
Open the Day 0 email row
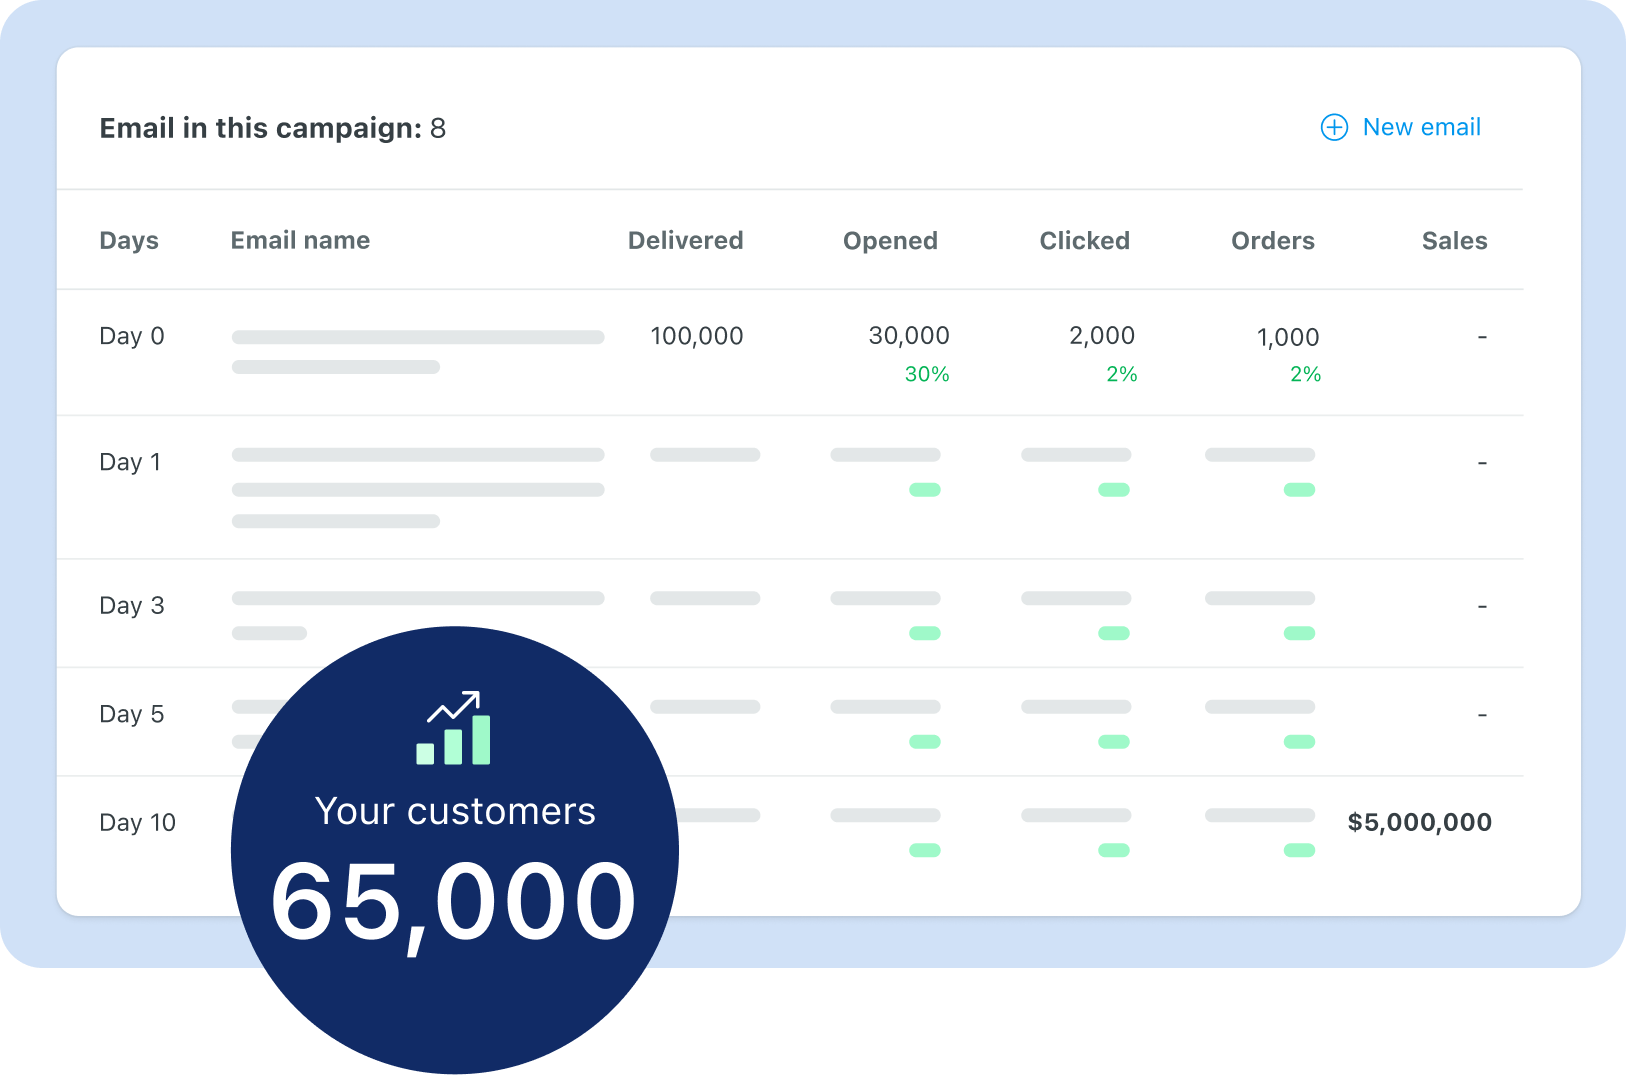pos(132,337)
